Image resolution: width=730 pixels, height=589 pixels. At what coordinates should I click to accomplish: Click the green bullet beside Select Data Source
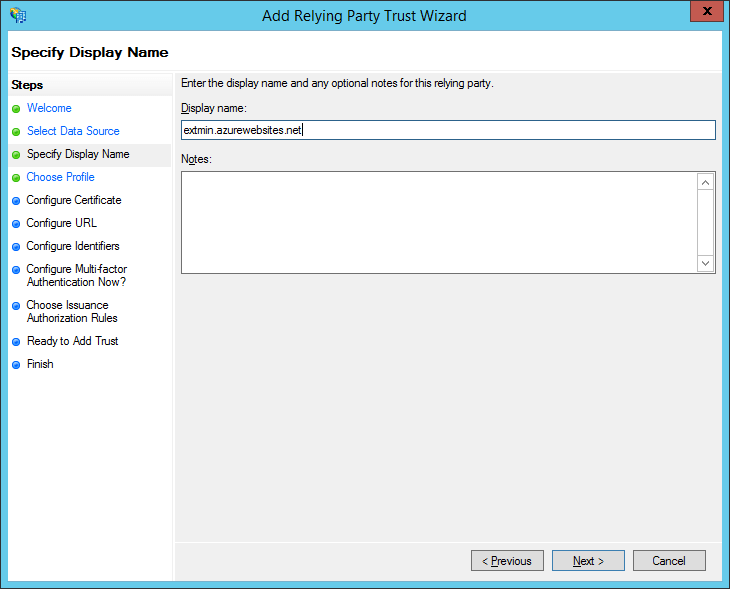tap(16, 131)
